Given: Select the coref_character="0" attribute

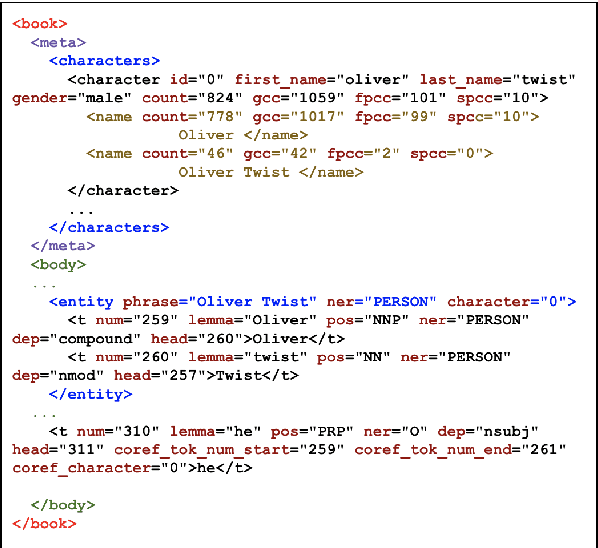Looking at the screenshot, I should (100, 468).
